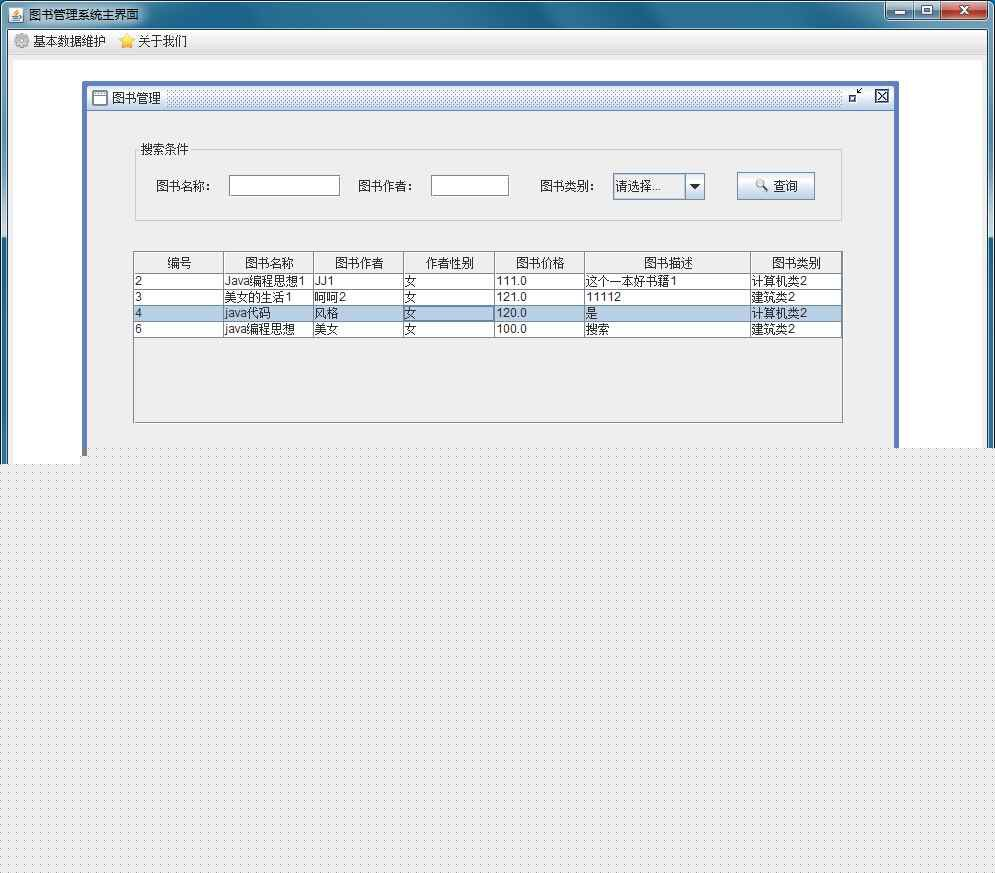Click the 图书作者 column header
This screenshot has width=995, height=873.
coord(359,263)
